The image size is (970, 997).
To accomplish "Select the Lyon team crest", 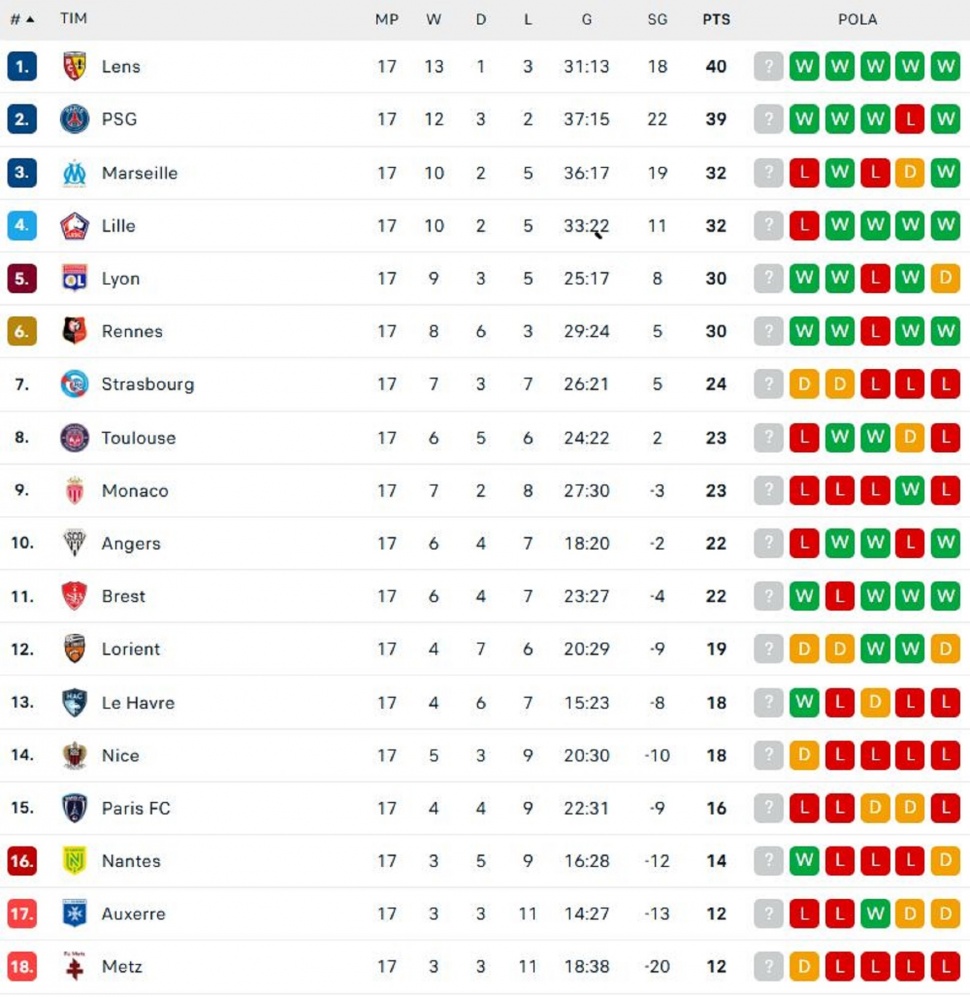I will point(72,278).
